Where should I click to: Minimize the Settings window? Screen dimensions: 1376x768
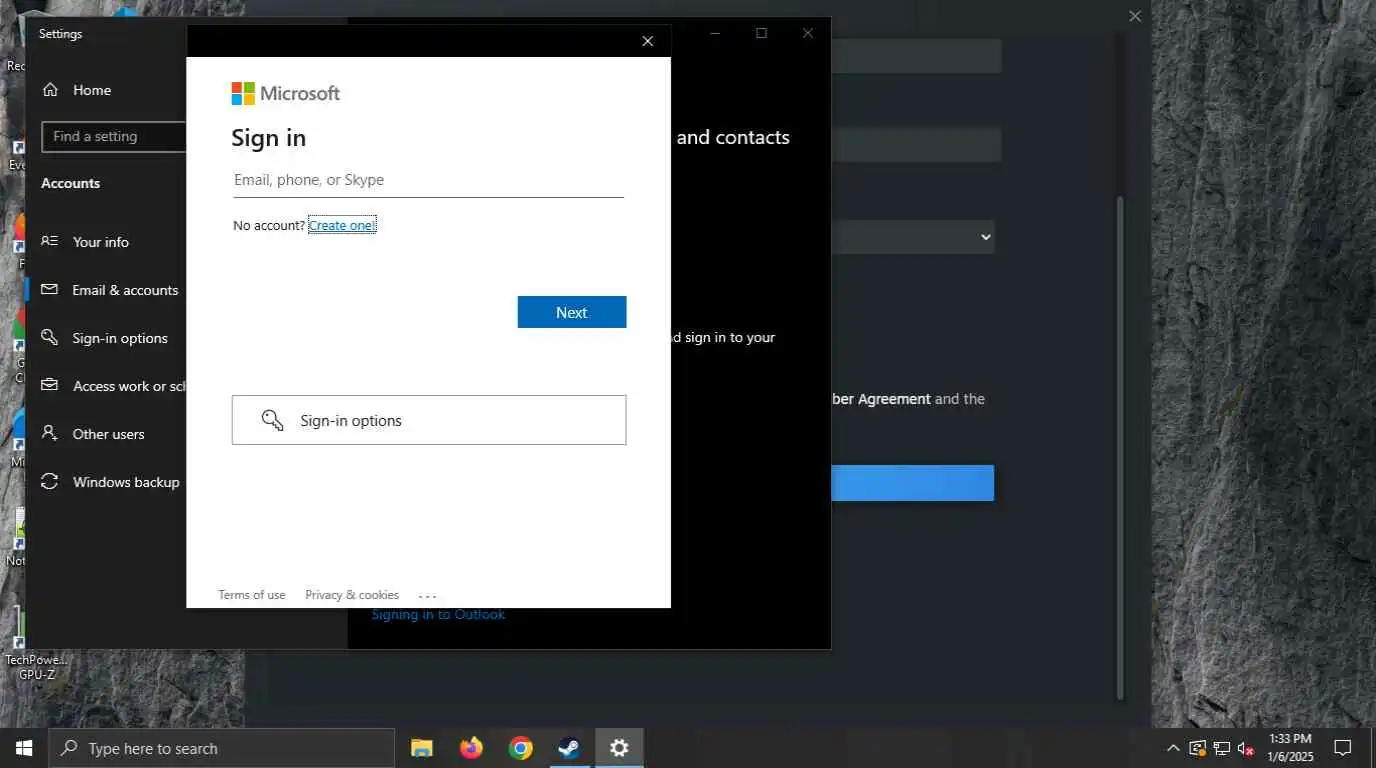click(x=715, y=33)
